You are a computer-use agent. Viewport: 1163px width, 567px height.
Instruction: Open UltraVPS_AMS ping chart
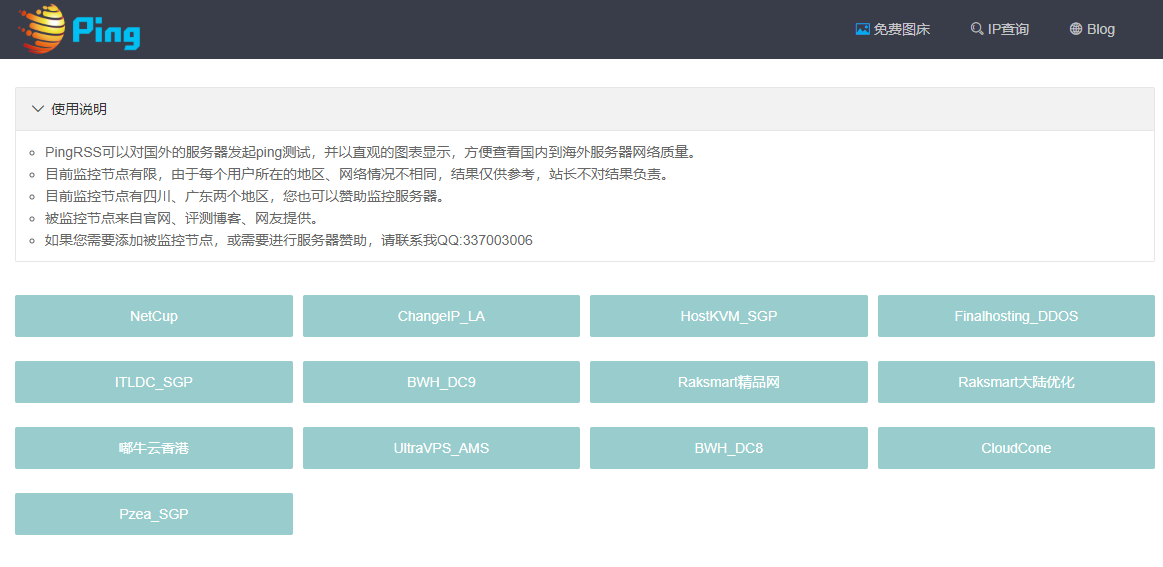coord(441,448)
